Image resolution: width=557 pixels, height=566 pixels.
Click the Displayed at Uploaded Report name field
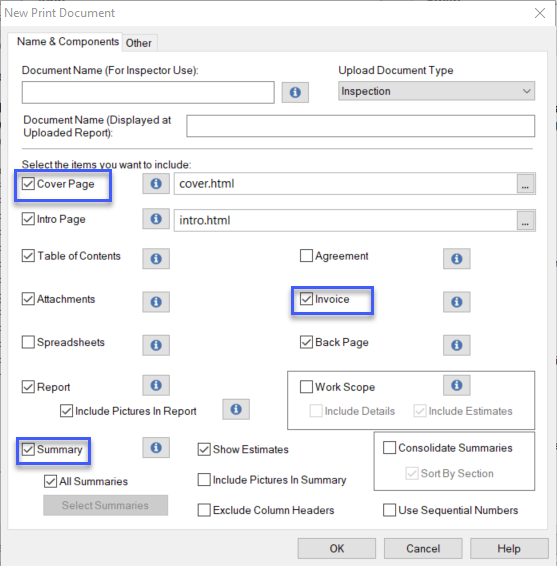point(361,126)
